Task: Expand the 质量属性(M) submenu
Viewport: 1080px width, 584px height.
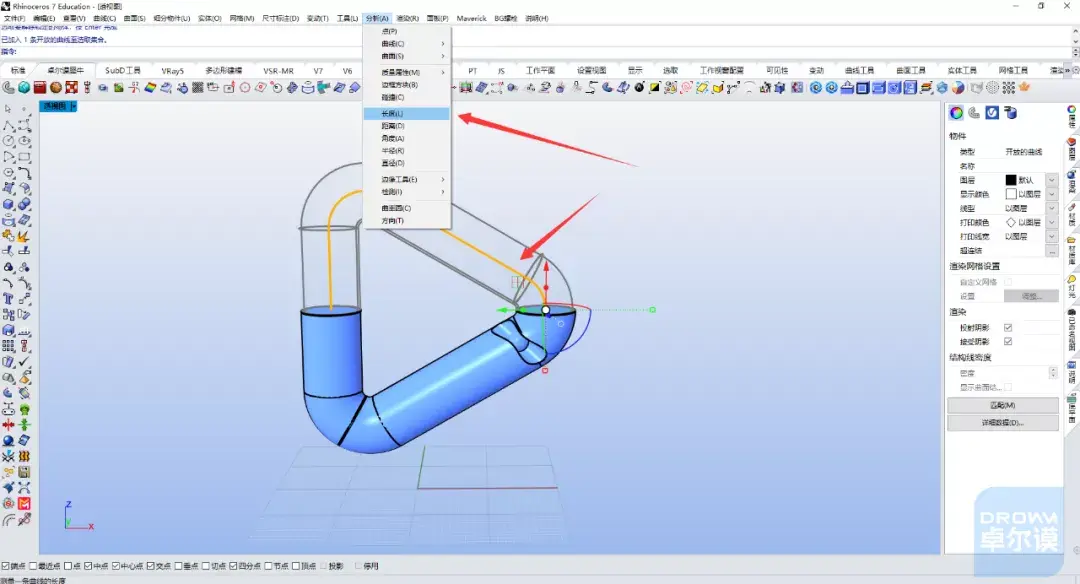Action: pos(406,72)
